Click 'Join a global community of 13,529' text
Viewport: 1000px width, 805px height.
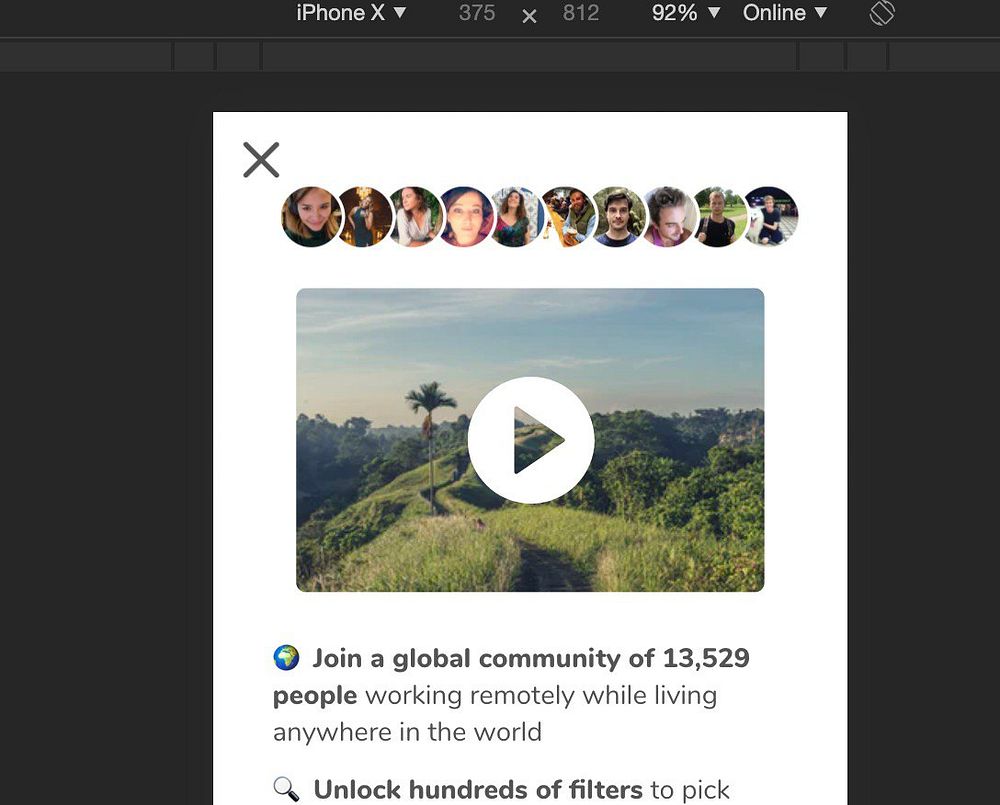click(531, 658)
